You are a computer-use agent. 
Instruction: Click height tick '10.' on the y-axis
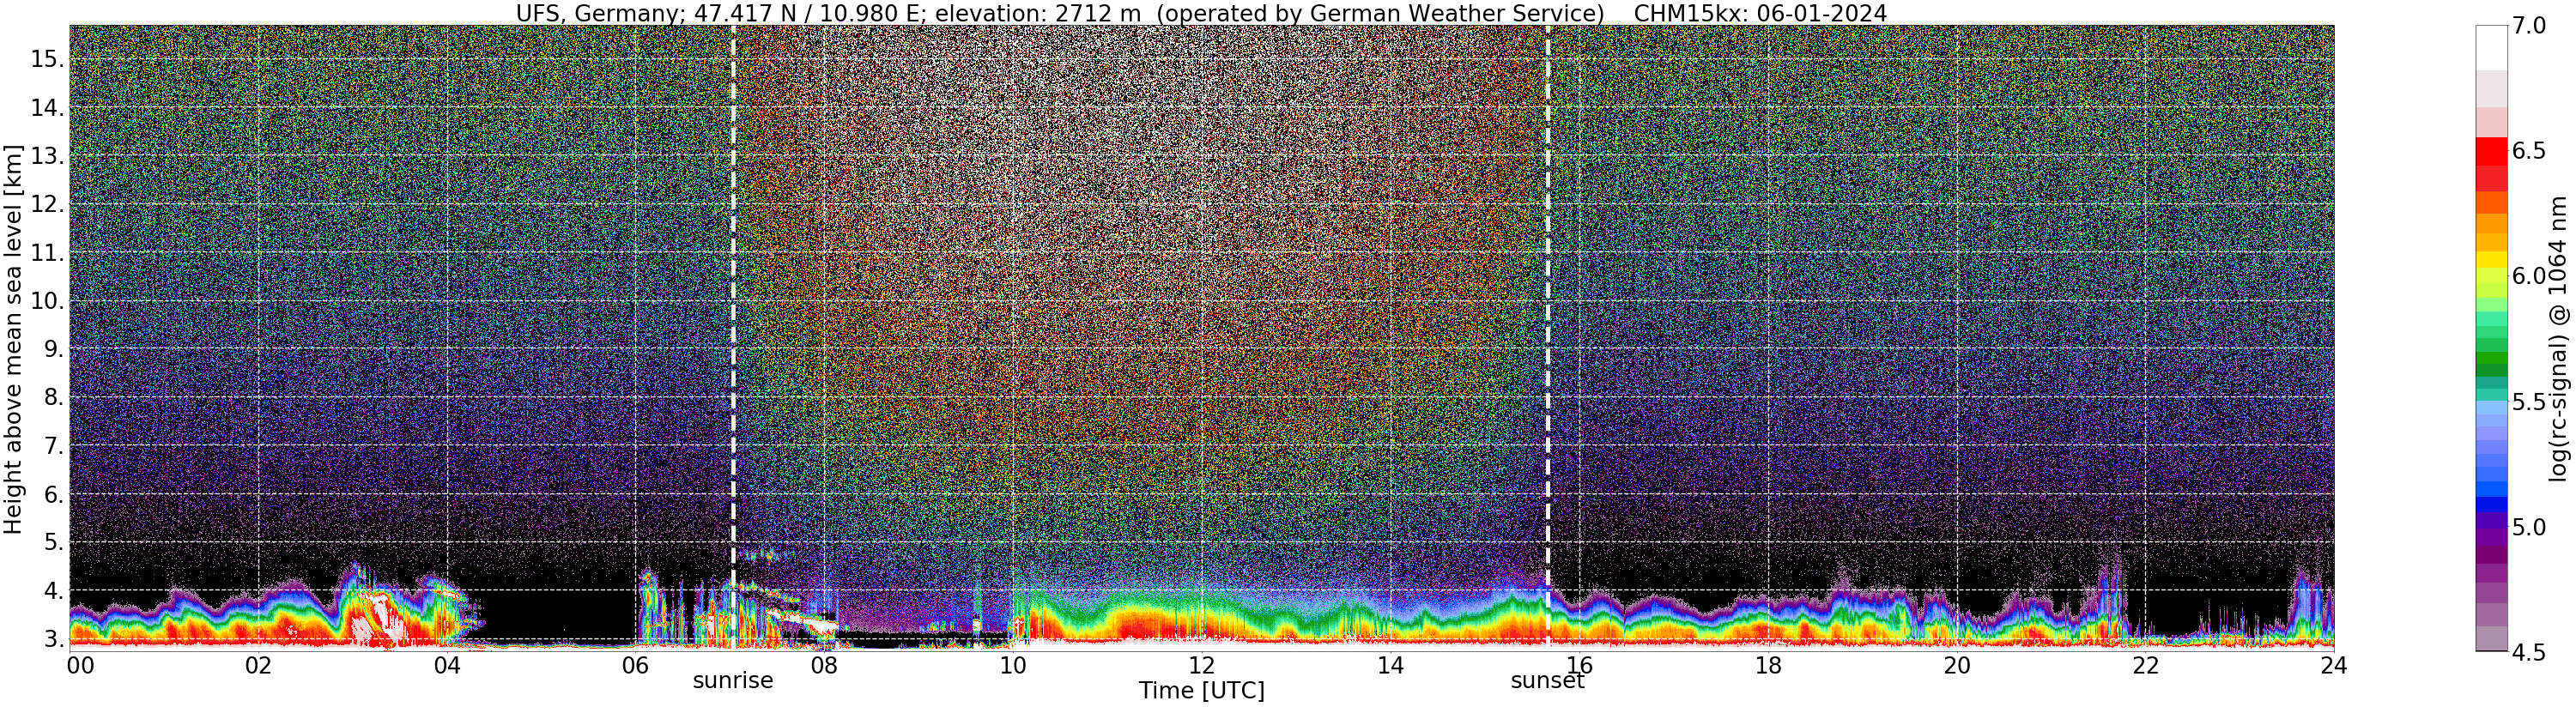click(x=46, y=301)
